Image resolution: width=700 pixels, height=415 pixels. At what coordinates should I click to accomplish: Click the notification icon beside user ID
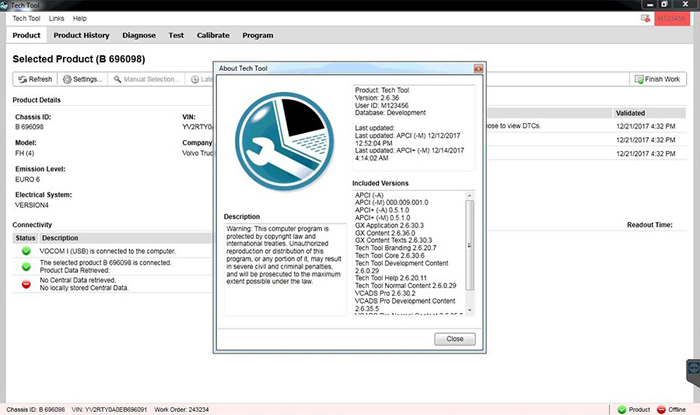click(x=645, y=18)
